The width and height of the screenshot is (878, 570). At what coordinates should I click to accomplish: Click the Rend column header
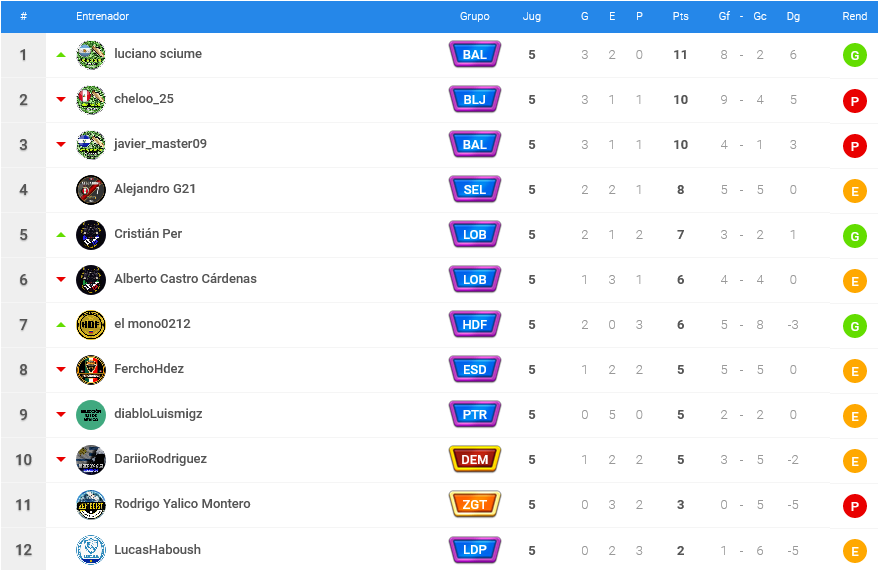pos(854,16)
